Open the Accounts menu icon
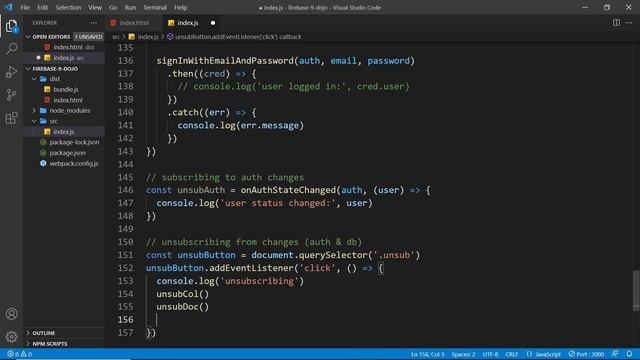The image size is (640, 360). click(x=11, y=313)
